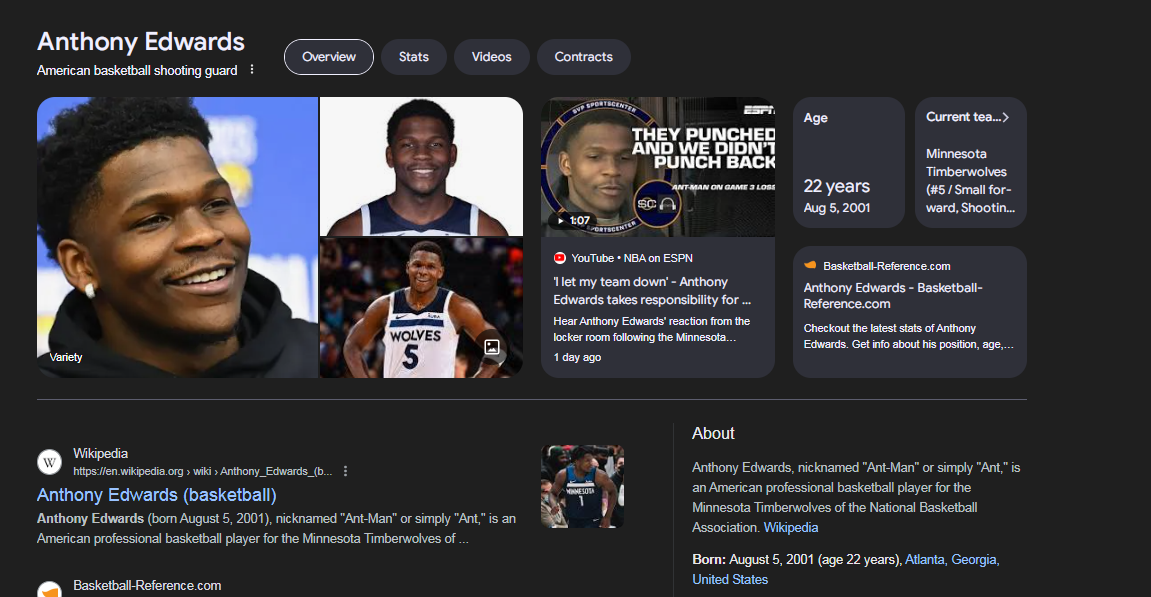Select the Overview tab

click(x=329, y=57)
